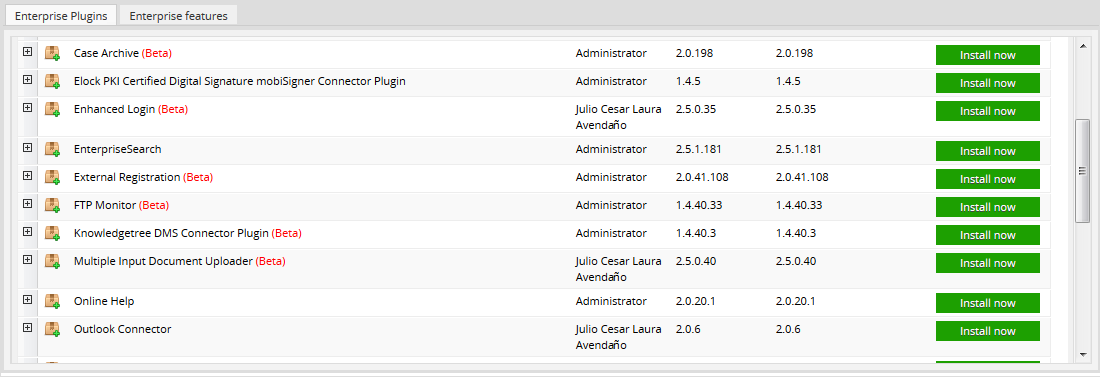The image size is (1100, 379).
Task: Click the Knowledgetree DMS Connector package icon
Action: point(53,234)
